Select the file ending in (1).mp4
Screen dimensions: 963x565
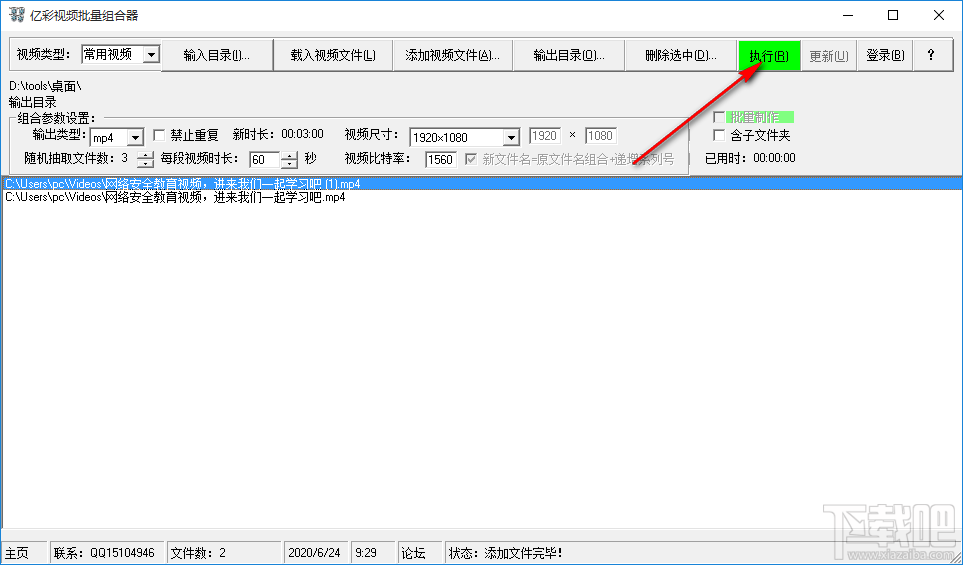point(482,184)
